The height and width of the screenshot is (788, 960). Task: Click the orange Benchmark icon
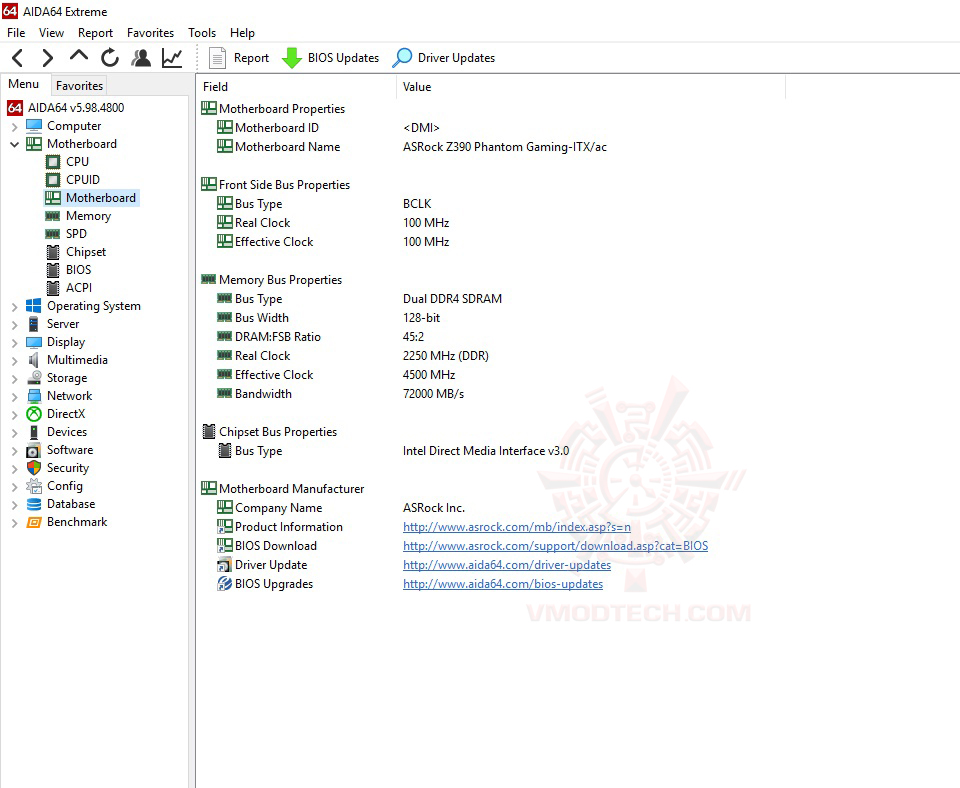(34, 522)
